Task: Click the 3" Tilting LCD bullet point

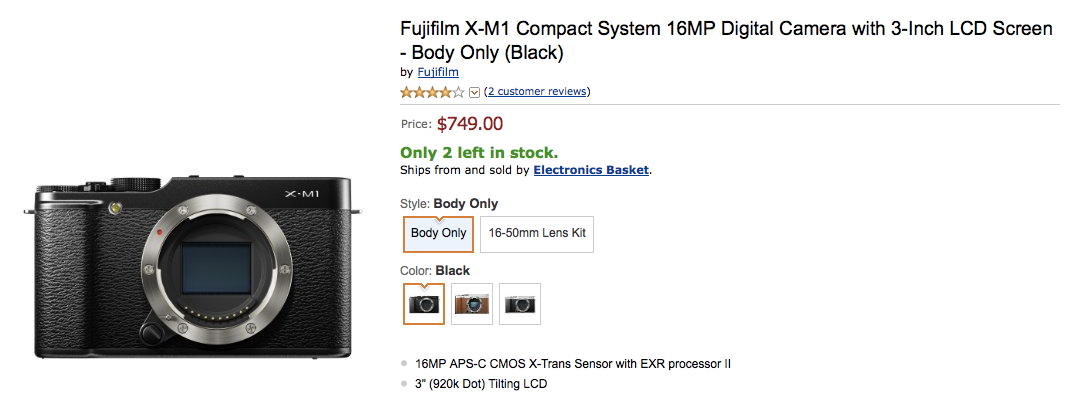Action: point(481,384)
